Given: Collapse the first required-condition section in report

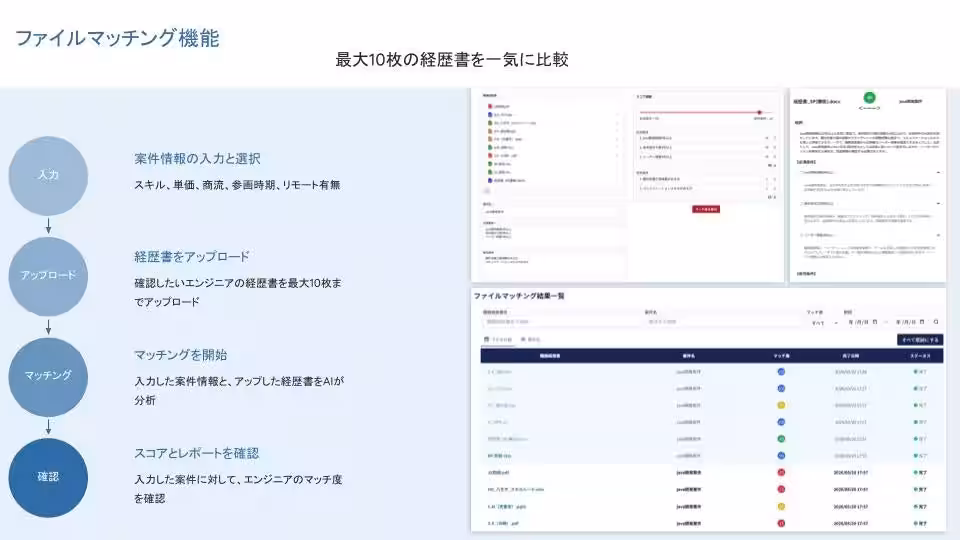Looking at the screenshot, I should click(939, 173).
